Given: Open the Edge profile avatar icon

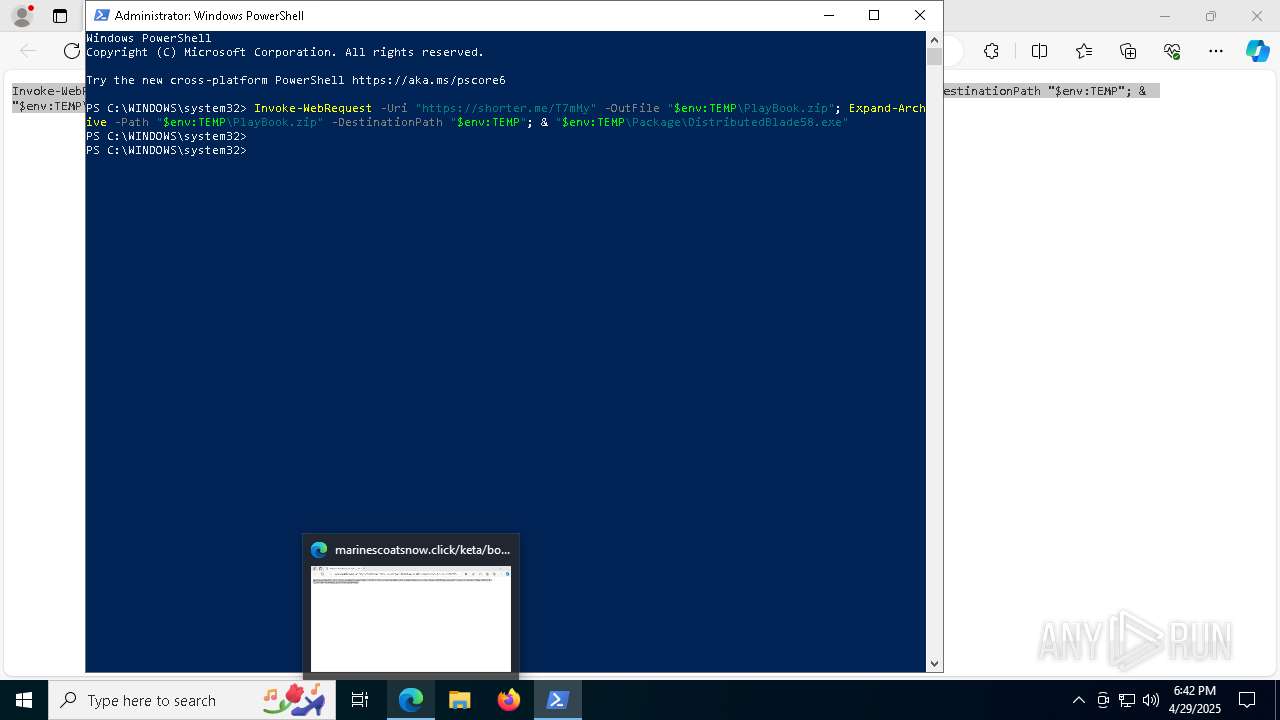Looking at the screenshot, I should 21,16.
